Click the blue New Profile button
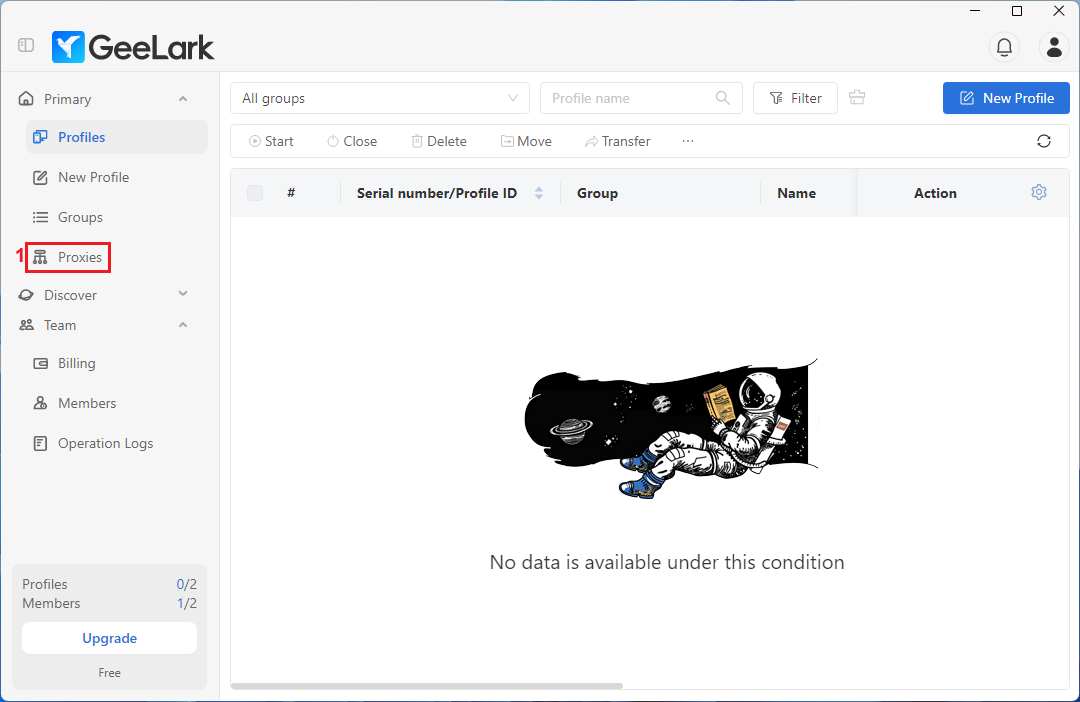This screenshot has height=702, width=1080. tap(1006, 98)
